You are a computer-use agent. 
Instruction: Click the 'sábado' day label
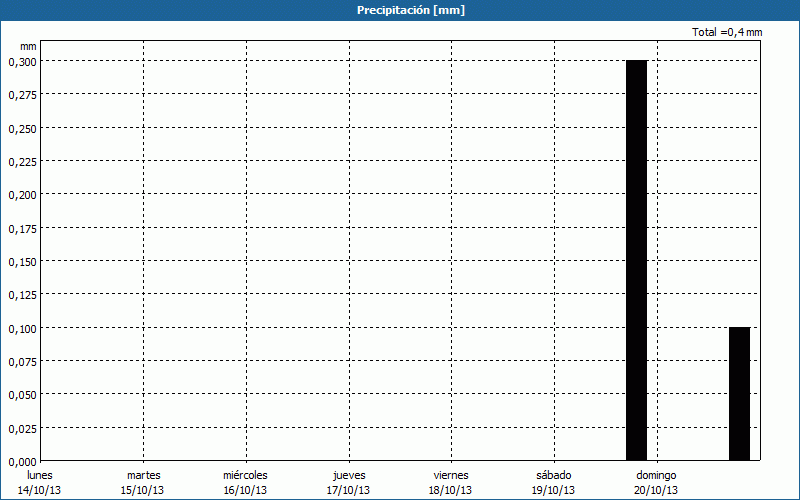(553, 475)
